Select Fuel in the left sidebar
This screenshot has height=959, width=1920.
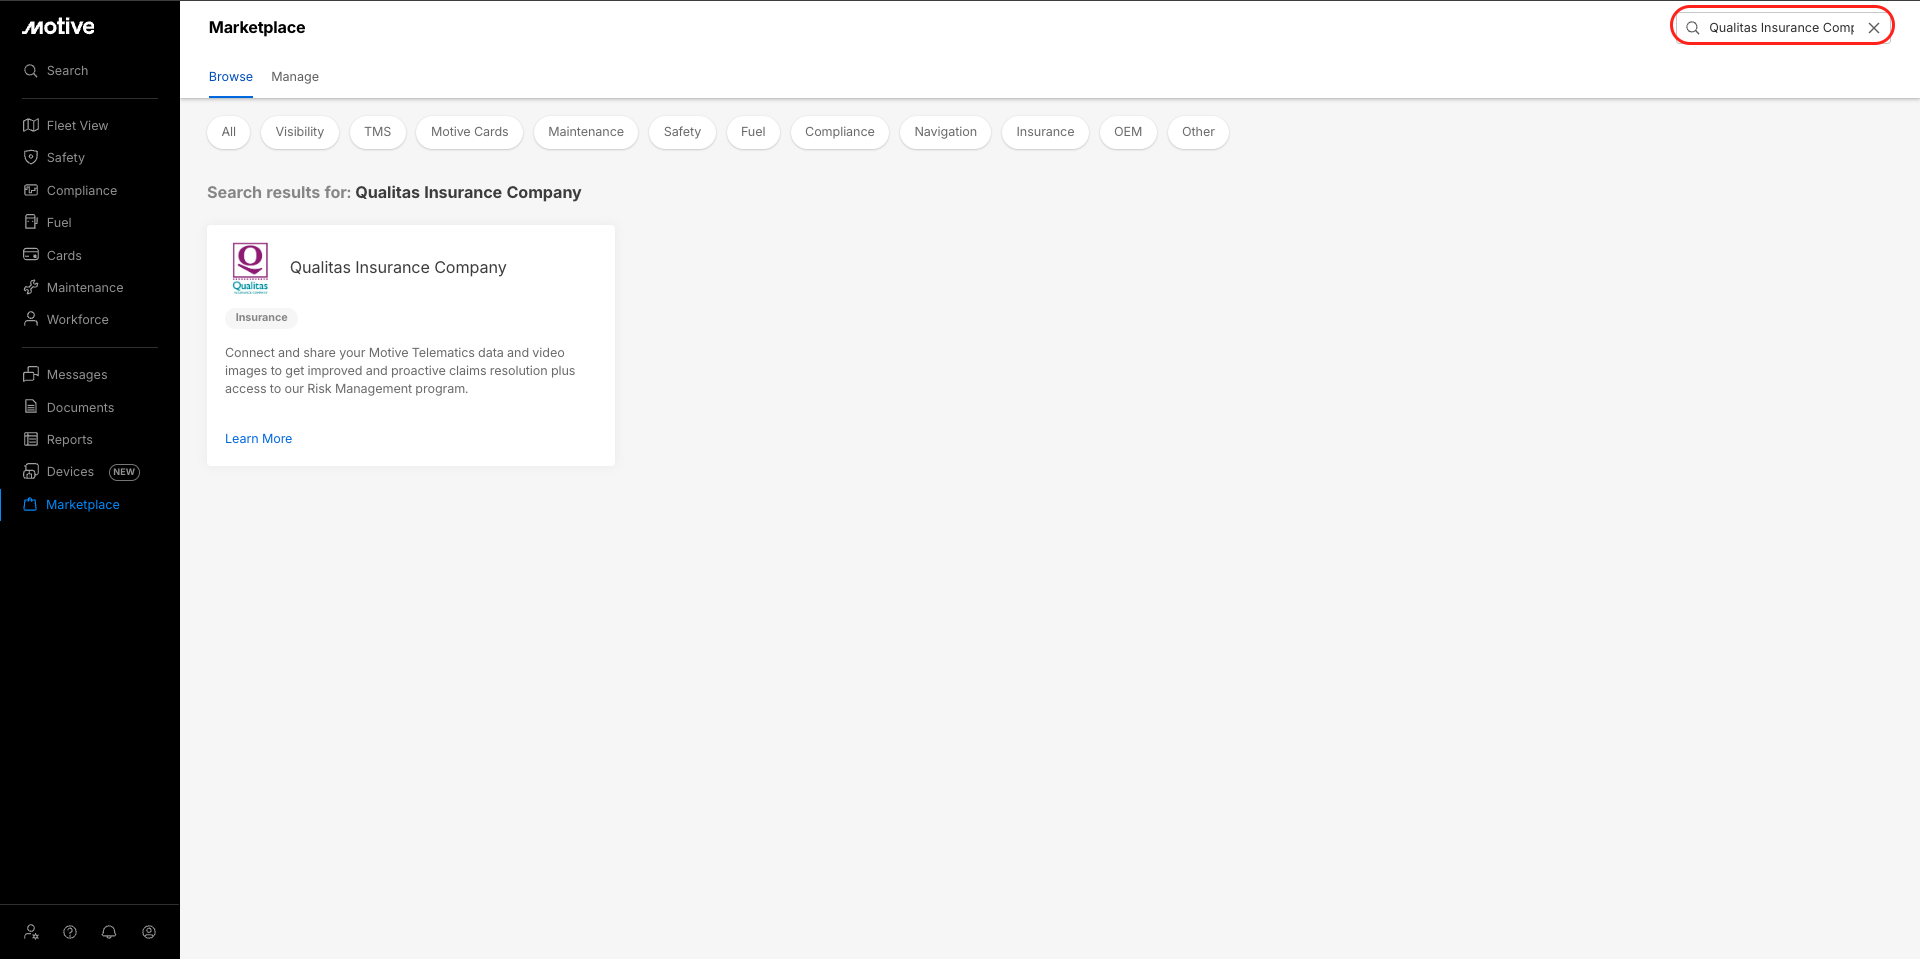coord(47,222)
